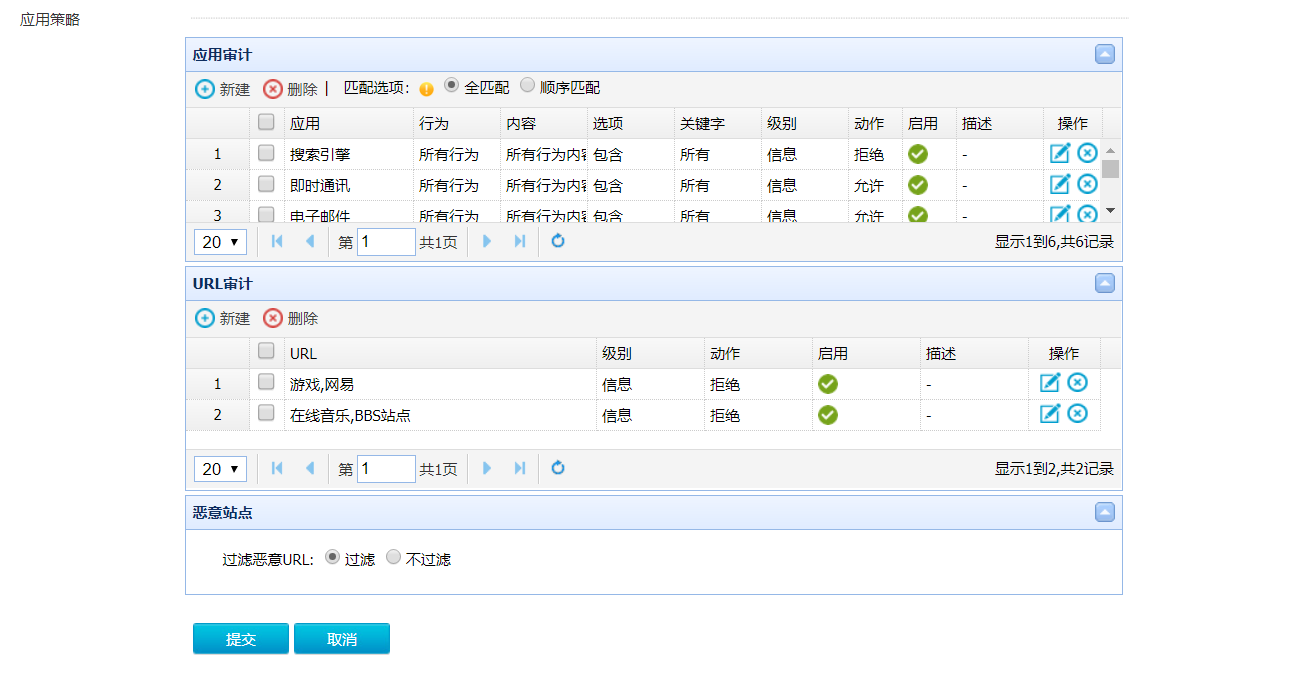1297x674 pixels.
Task: Remove the 在线音乐,BBS站点 URL entry
Action: (x=1077, y=414)
